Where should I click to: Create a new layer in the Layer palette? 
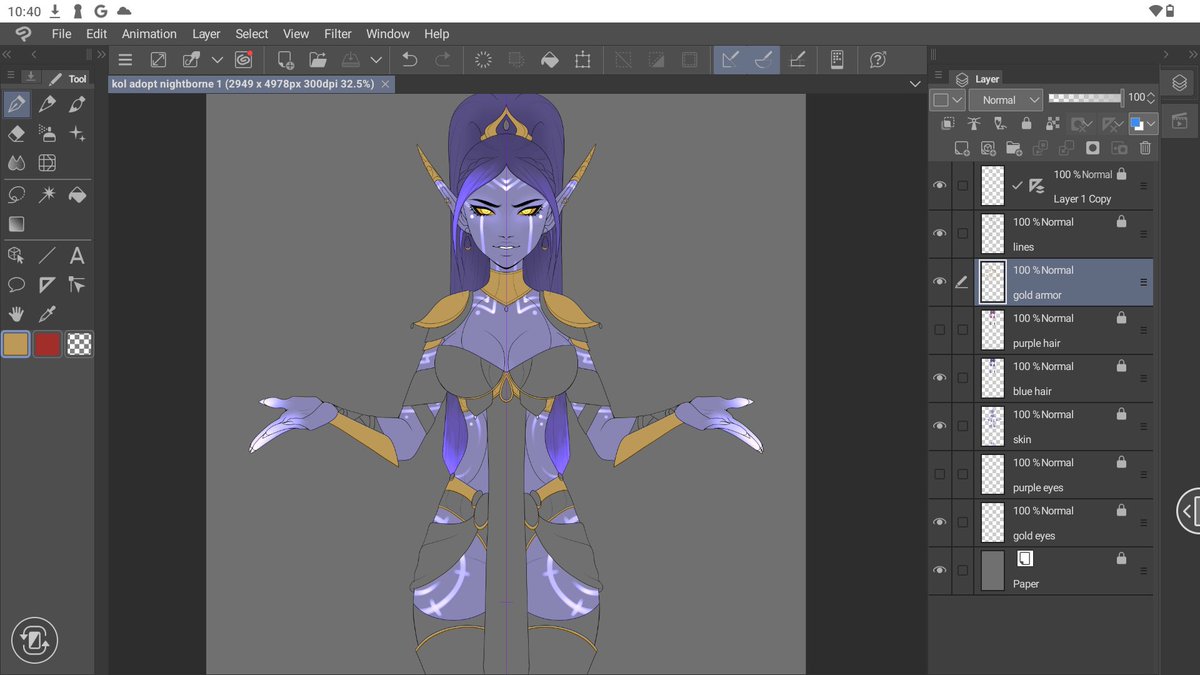[x=962, y=148]
